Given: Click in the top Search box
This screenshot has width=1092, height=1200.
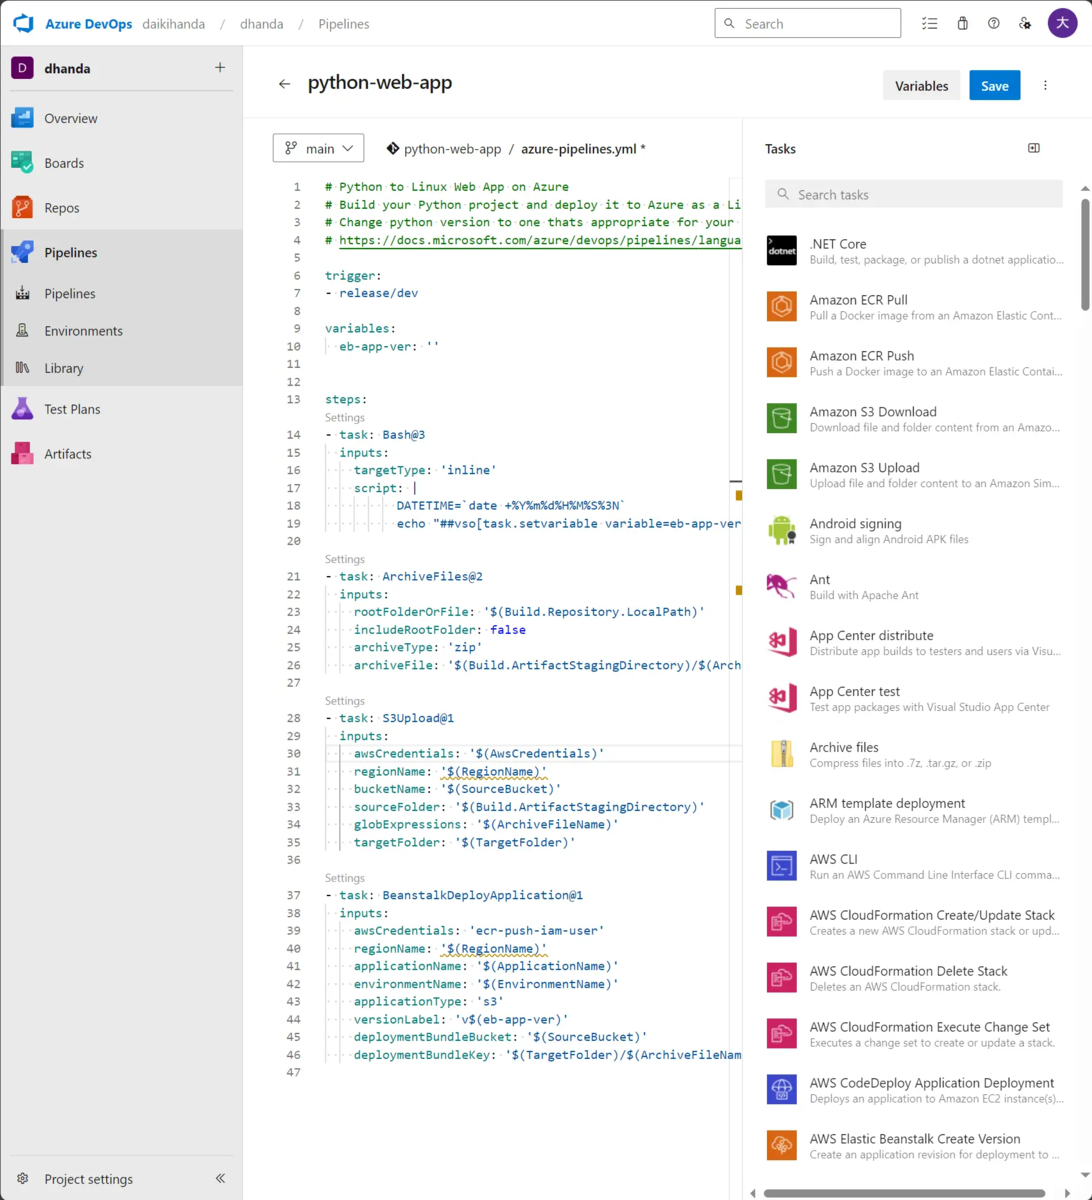Looking at the screenshot, I should 808,24.
